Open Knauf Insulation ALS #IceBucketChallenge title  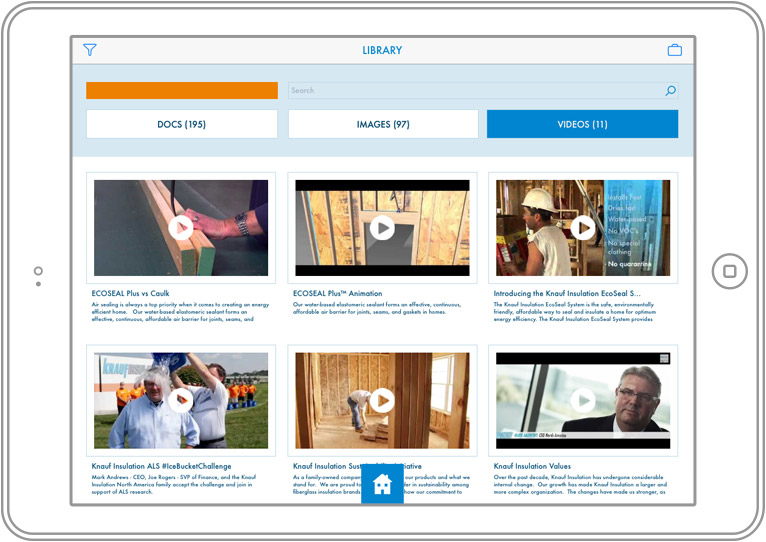click(162, 466)
